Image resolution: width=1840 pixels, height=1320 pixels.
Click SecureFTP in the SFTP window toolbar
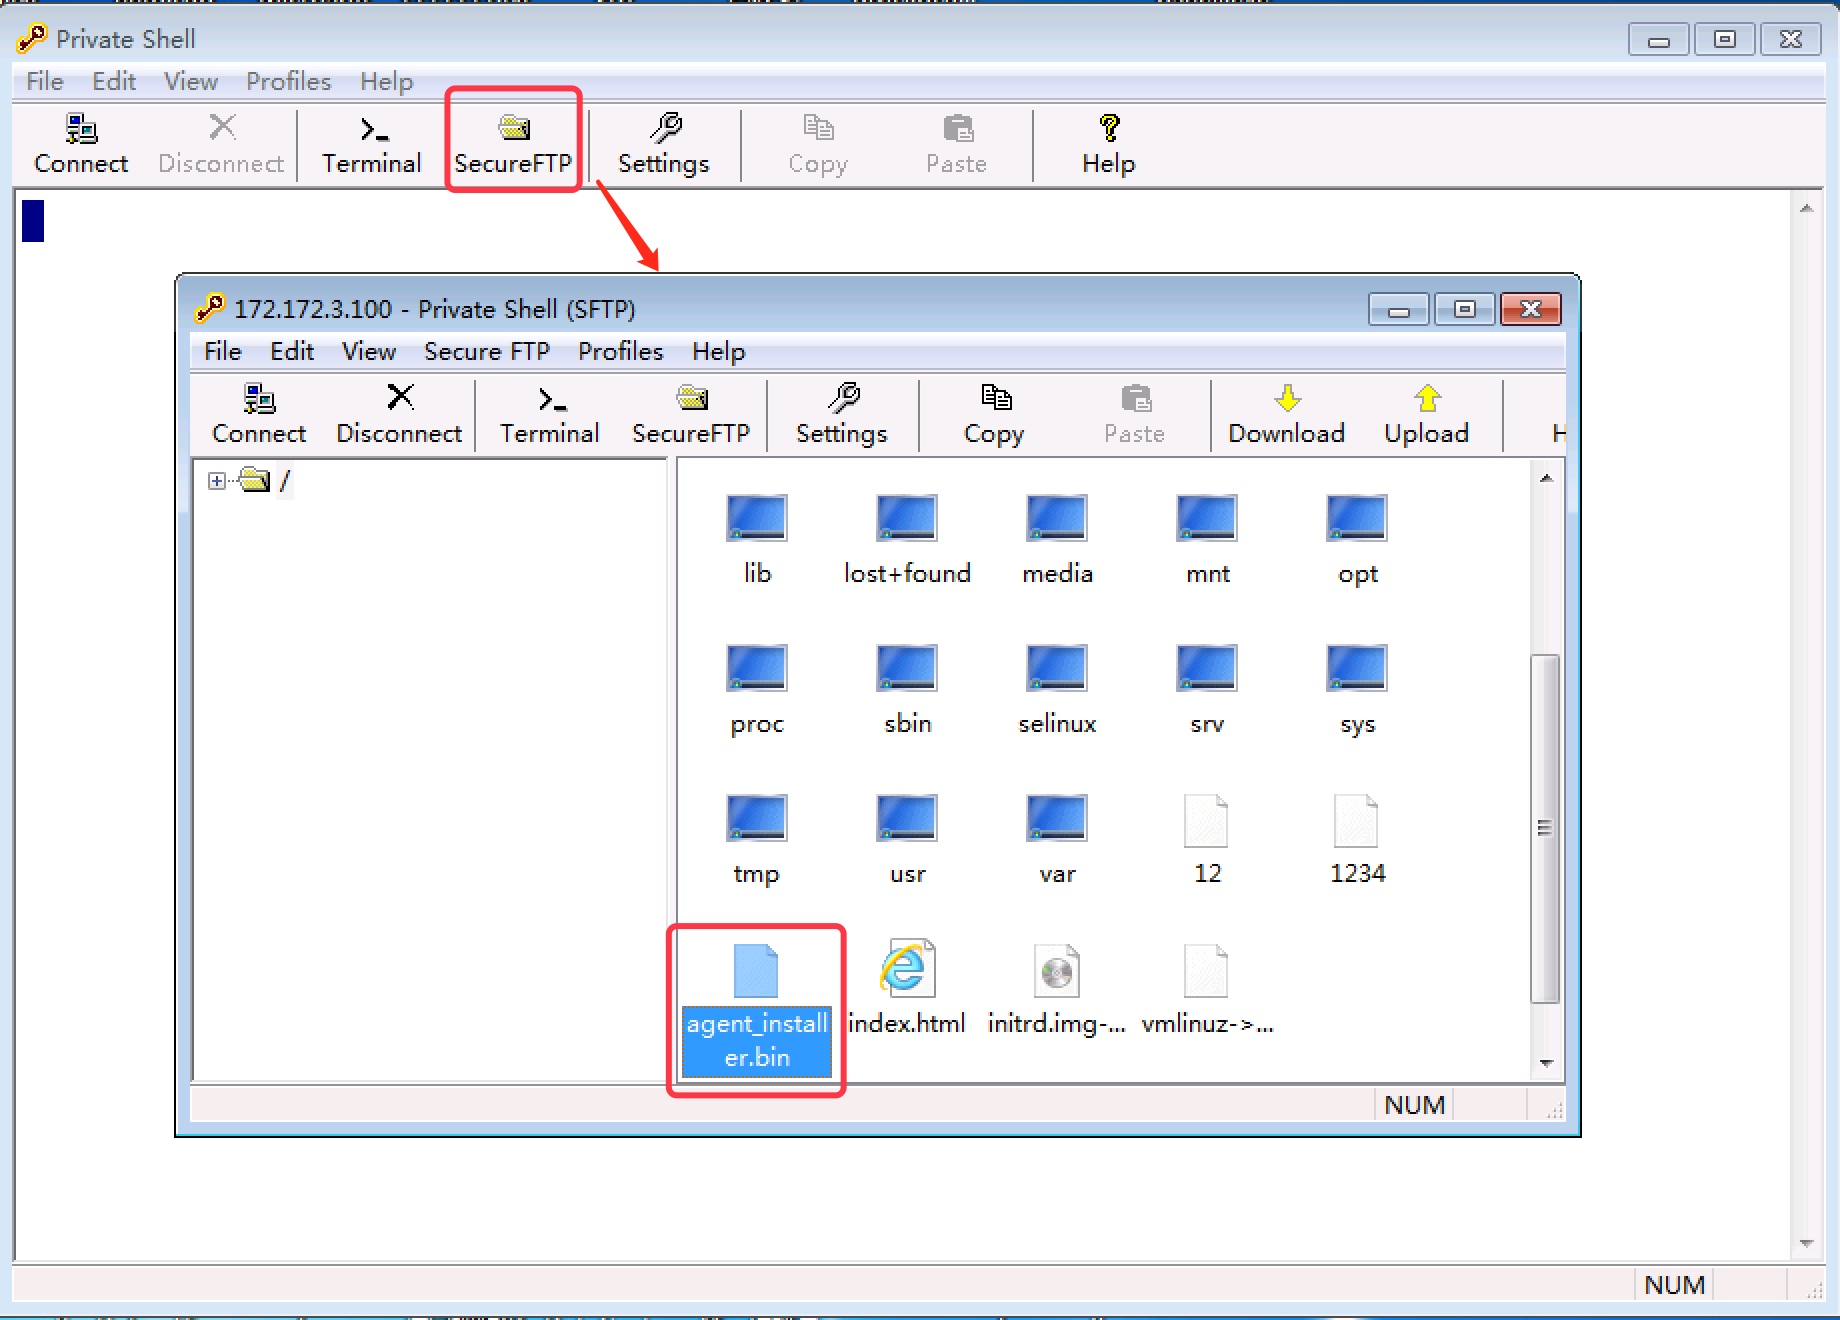tap(691, 415)
